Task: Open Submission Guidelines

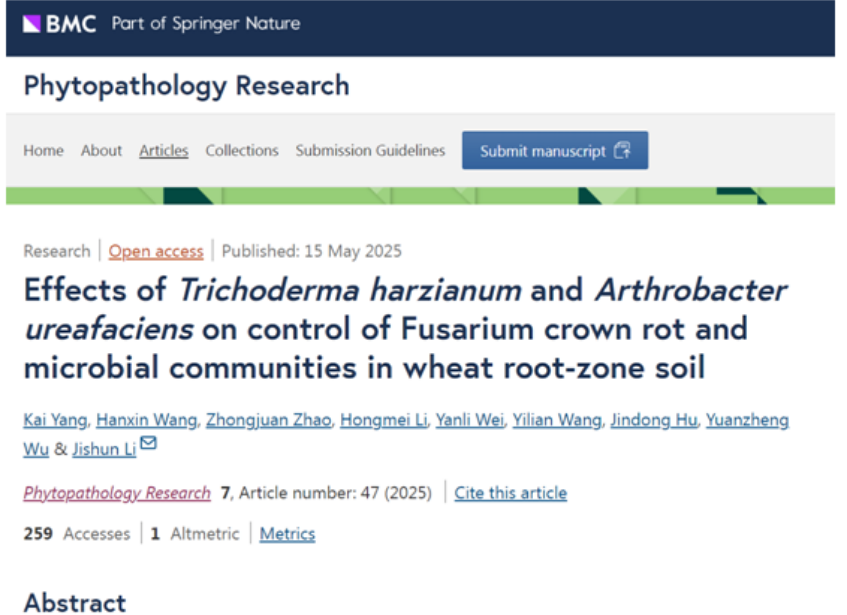Action: 370,151
